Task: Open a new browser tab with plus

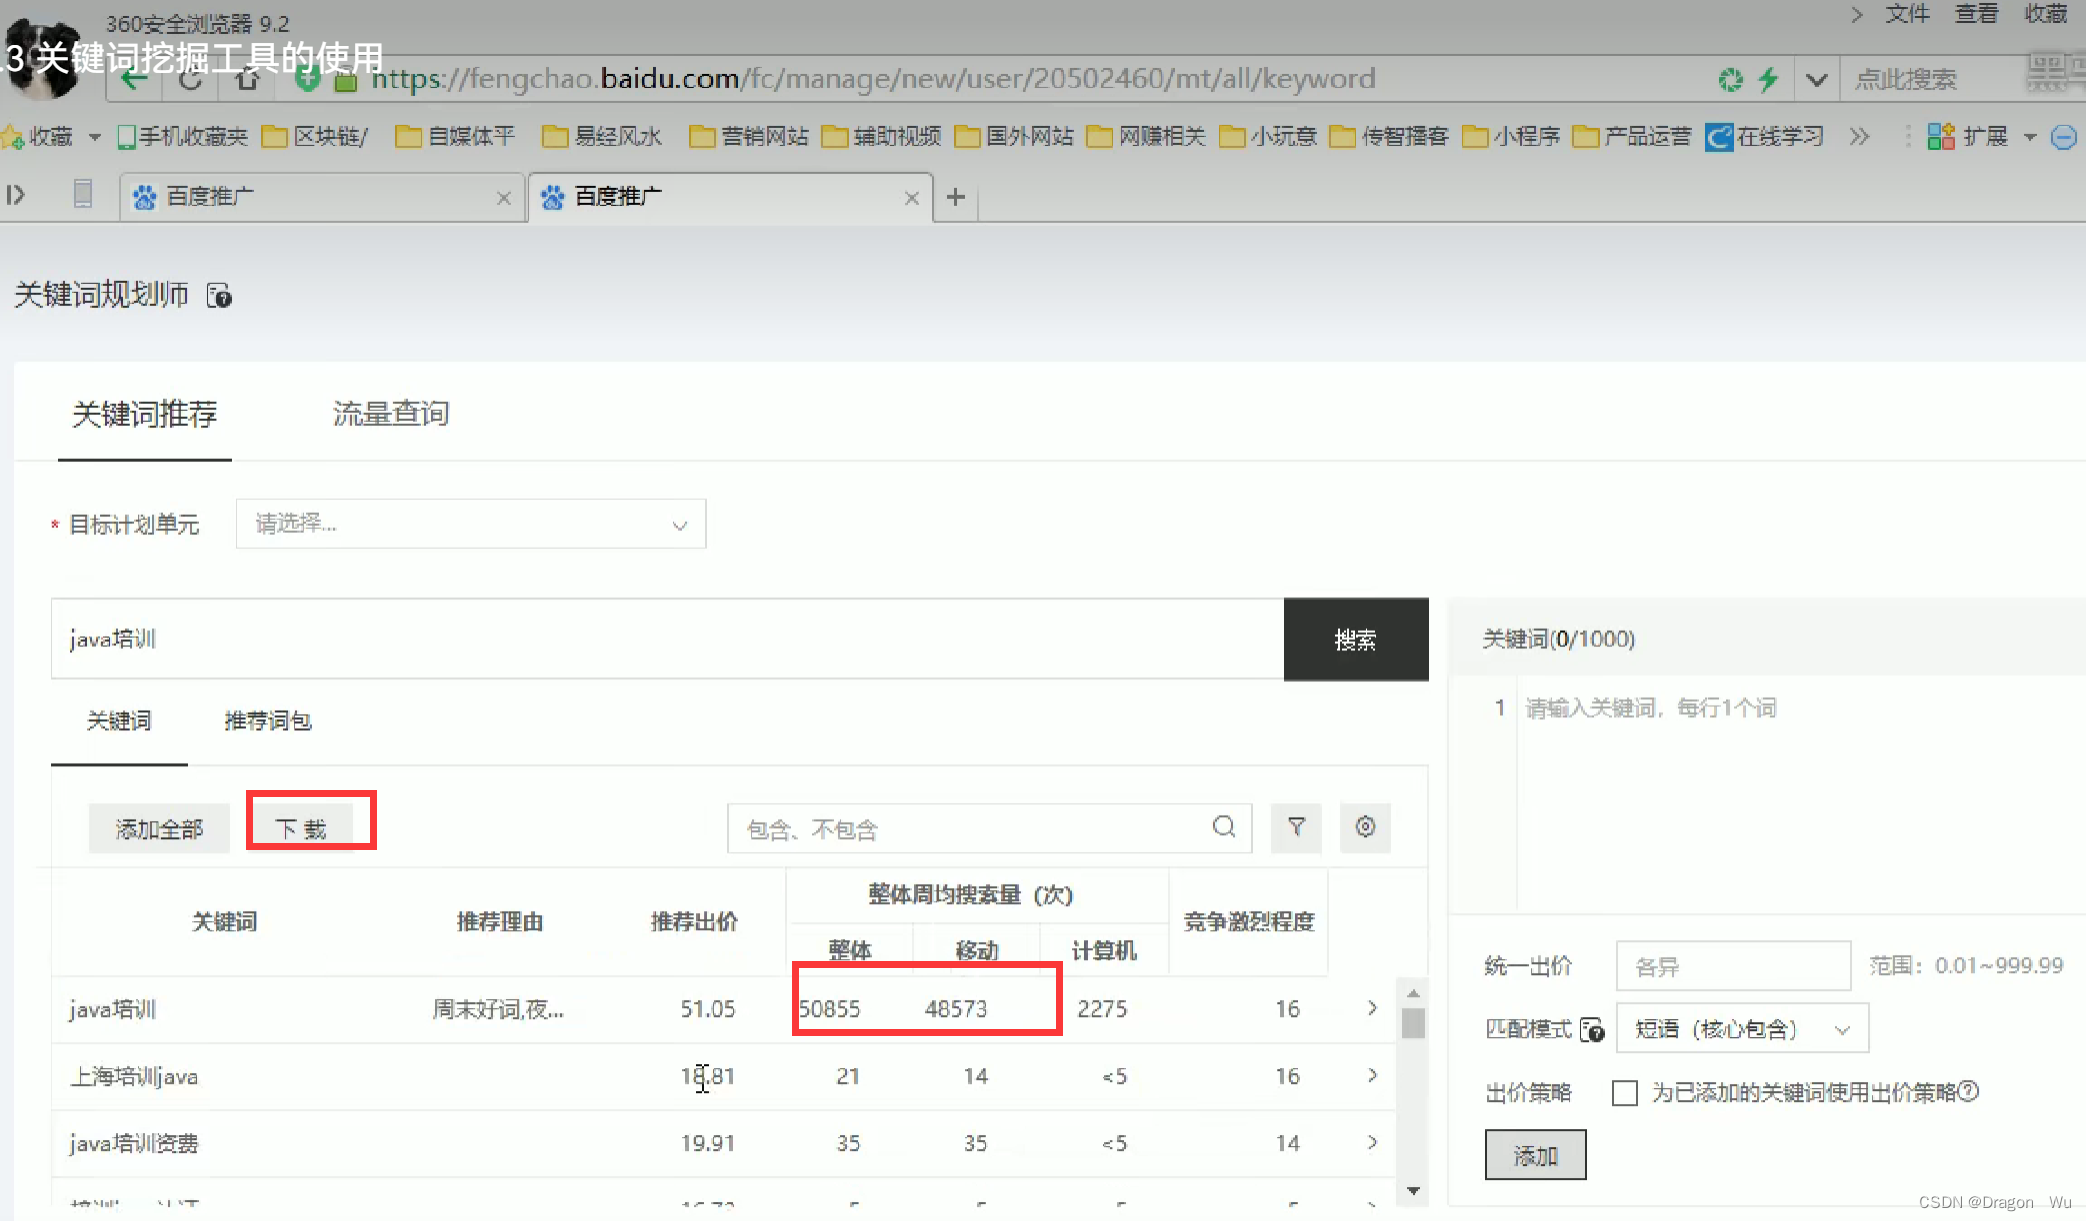Action: click(956, 197)
